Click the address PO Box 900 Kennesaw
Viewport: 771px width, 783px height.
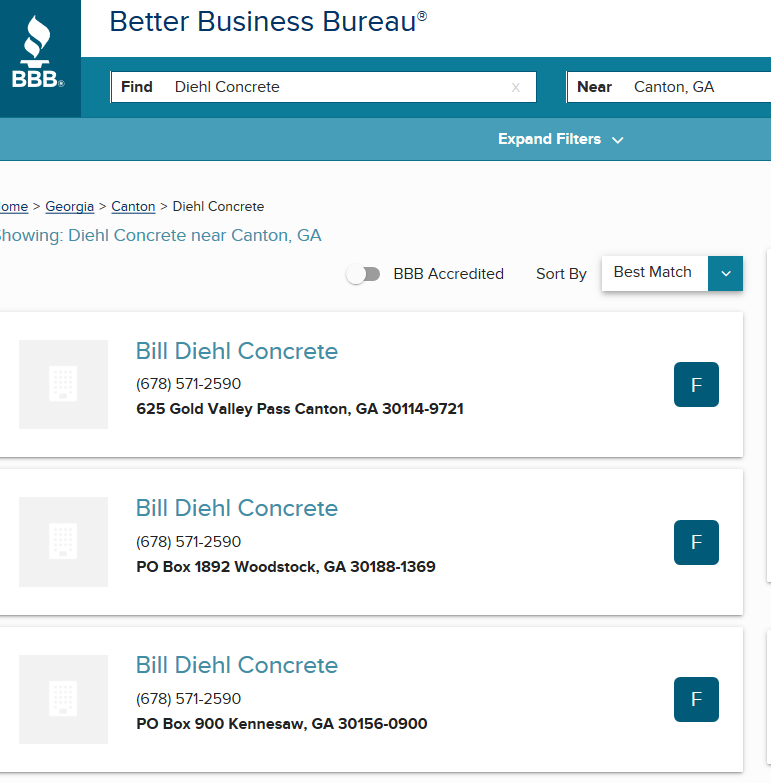[x=282, y=724]
